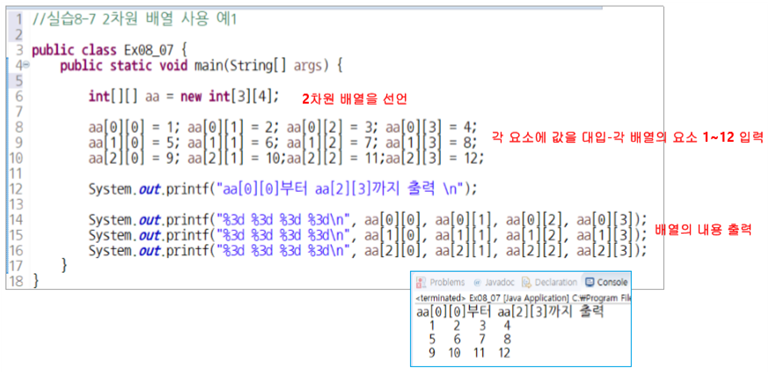Click the red note 배열의 내용 출력
This screenshot has height=372, width=769.
tap(703, 229)
